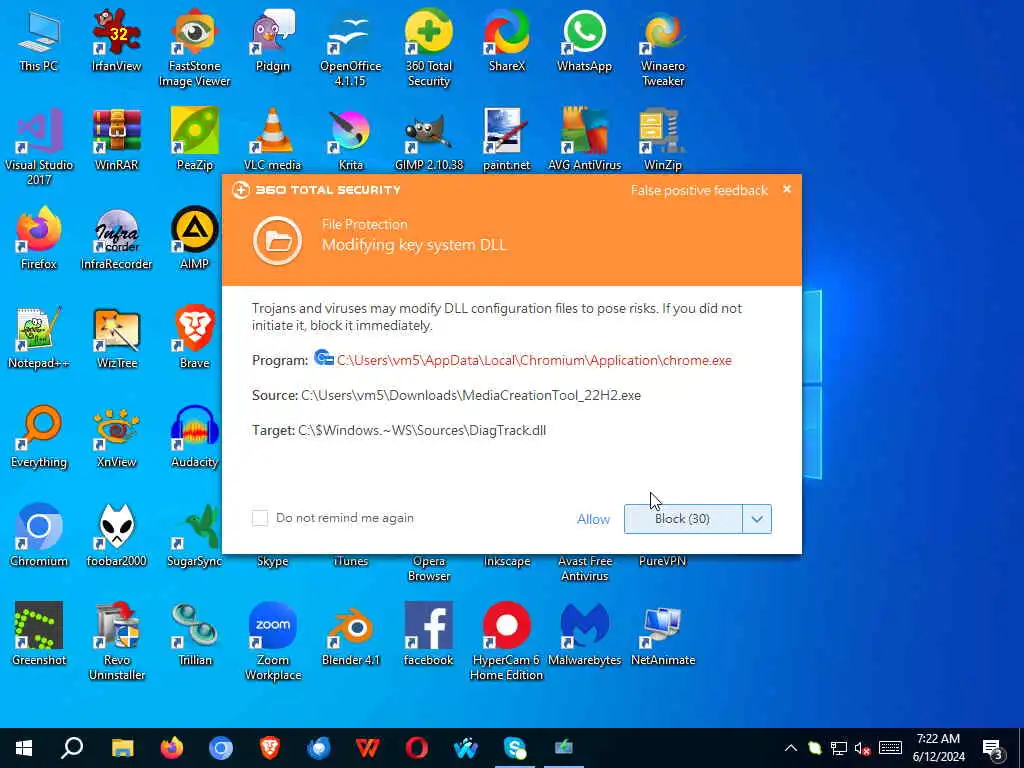
Task: Close the 360 Total Security alert
Action: click(x=787, y=189)
